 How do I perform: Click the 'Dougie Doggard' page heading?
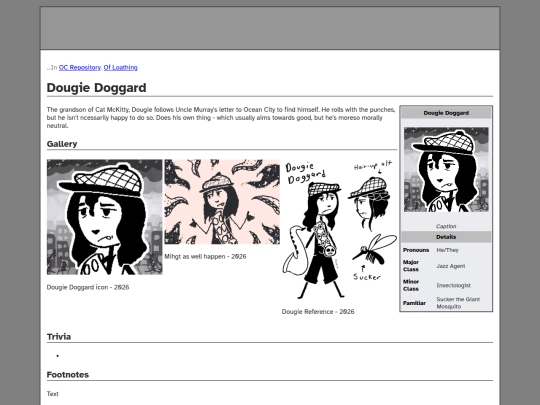coord(96,88)
